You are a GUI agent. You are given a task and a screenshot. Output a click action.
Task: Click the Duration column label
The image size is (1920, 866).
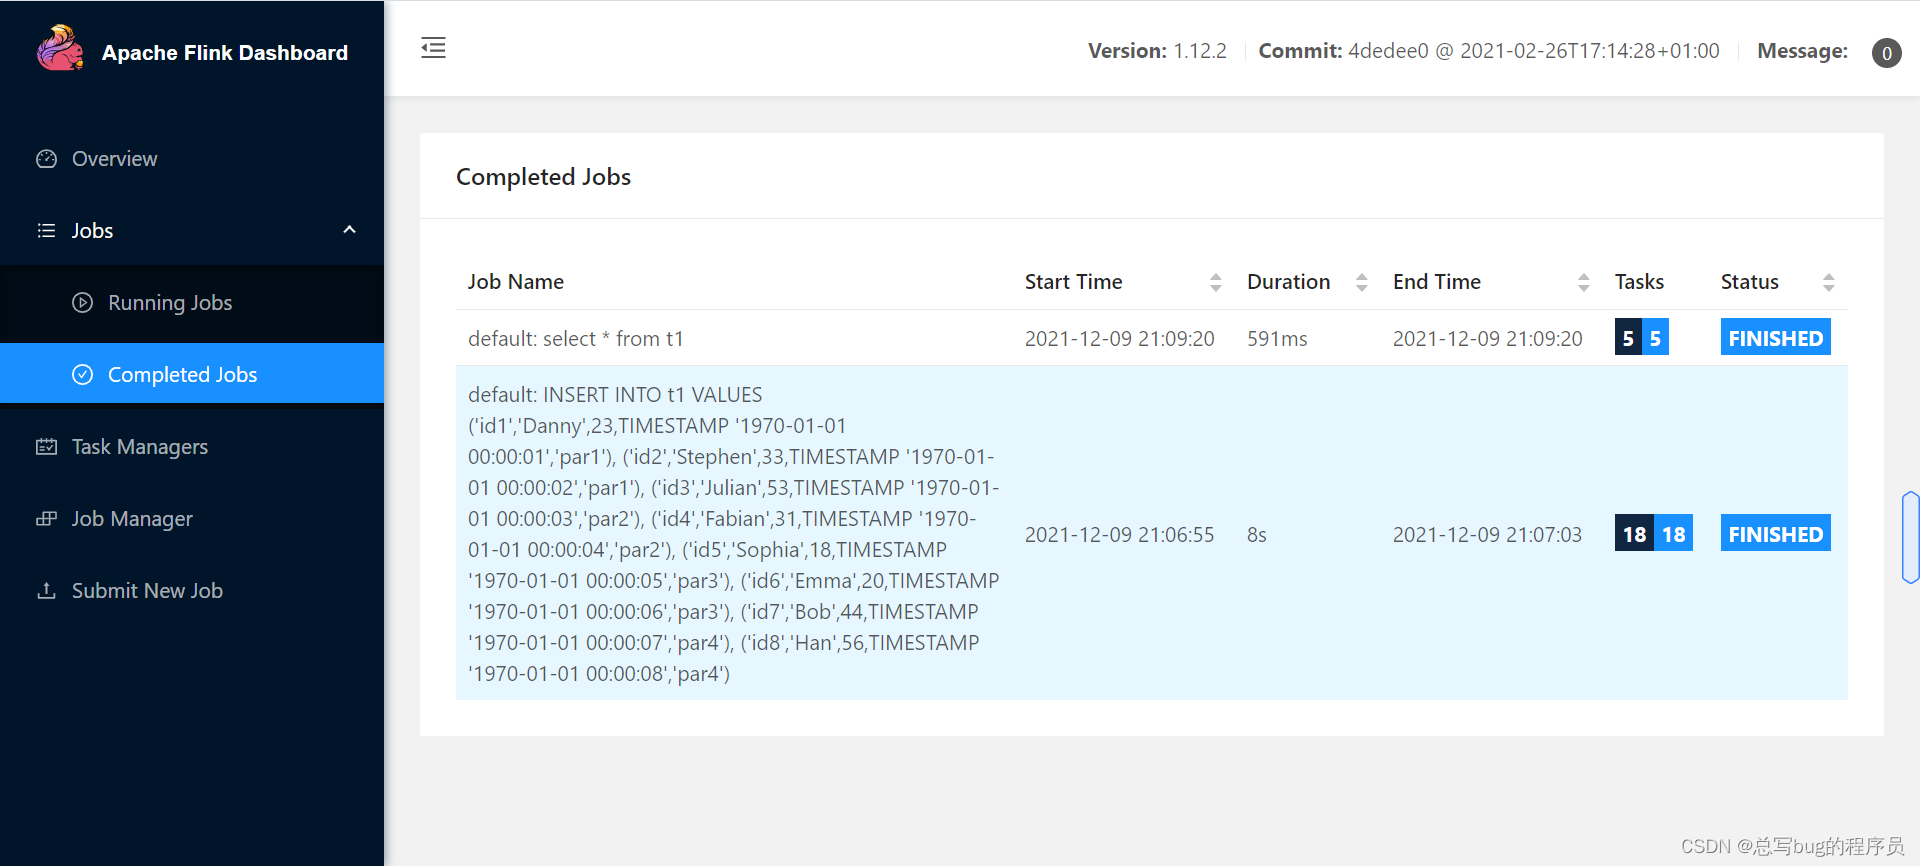pyautogui.click(x=1289, y=282)
